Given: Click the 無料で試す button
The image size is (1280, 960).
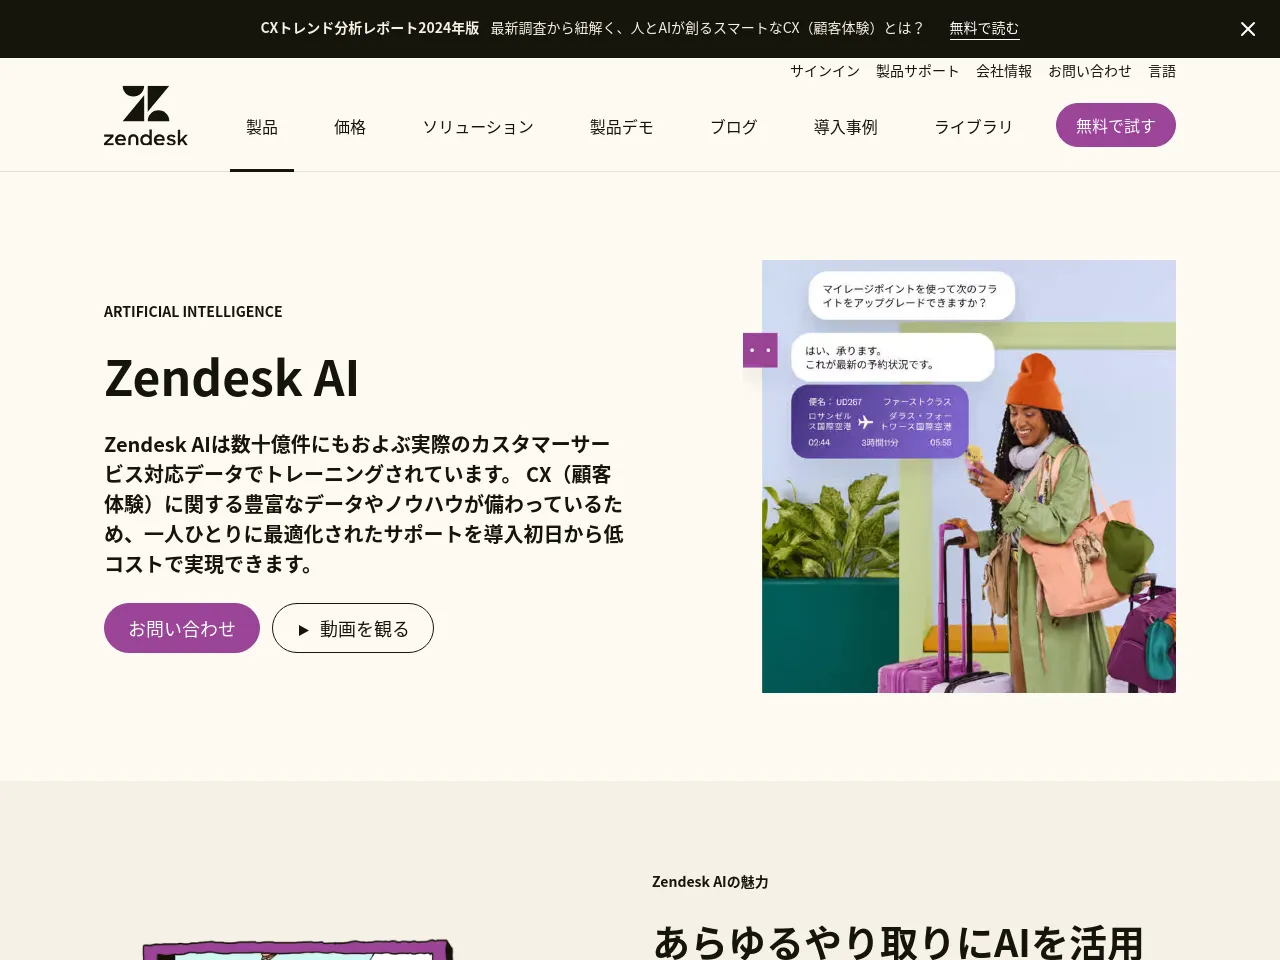Looking at the screenshot, I should (1116, 125).
